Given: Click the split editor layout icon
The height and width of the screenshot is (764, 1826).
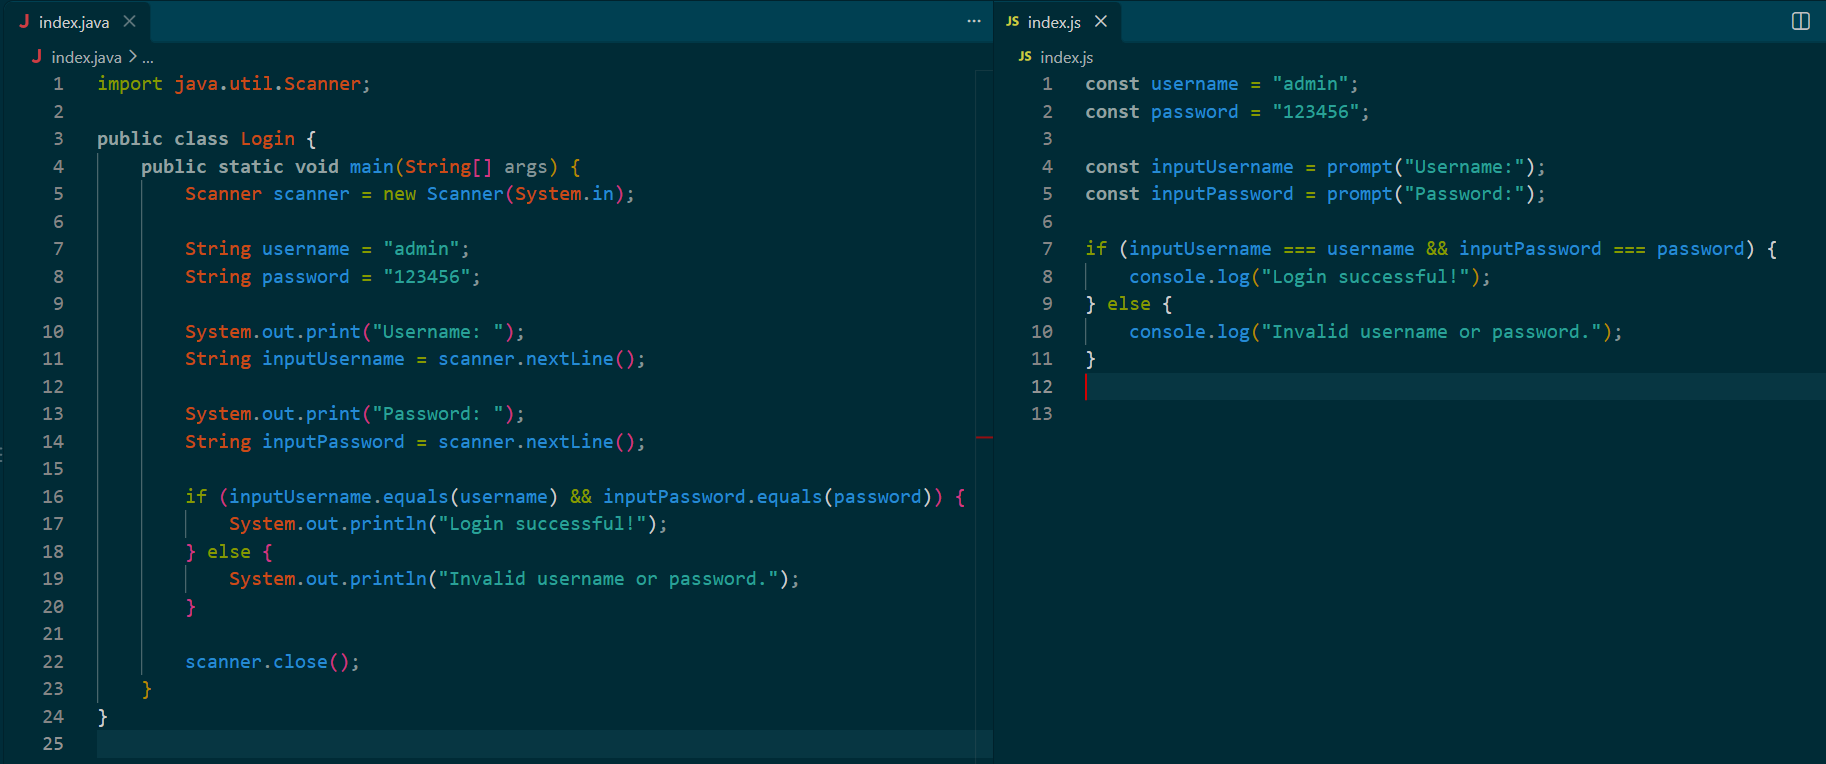Looking at the screenshot, I should coord(1801,21).
